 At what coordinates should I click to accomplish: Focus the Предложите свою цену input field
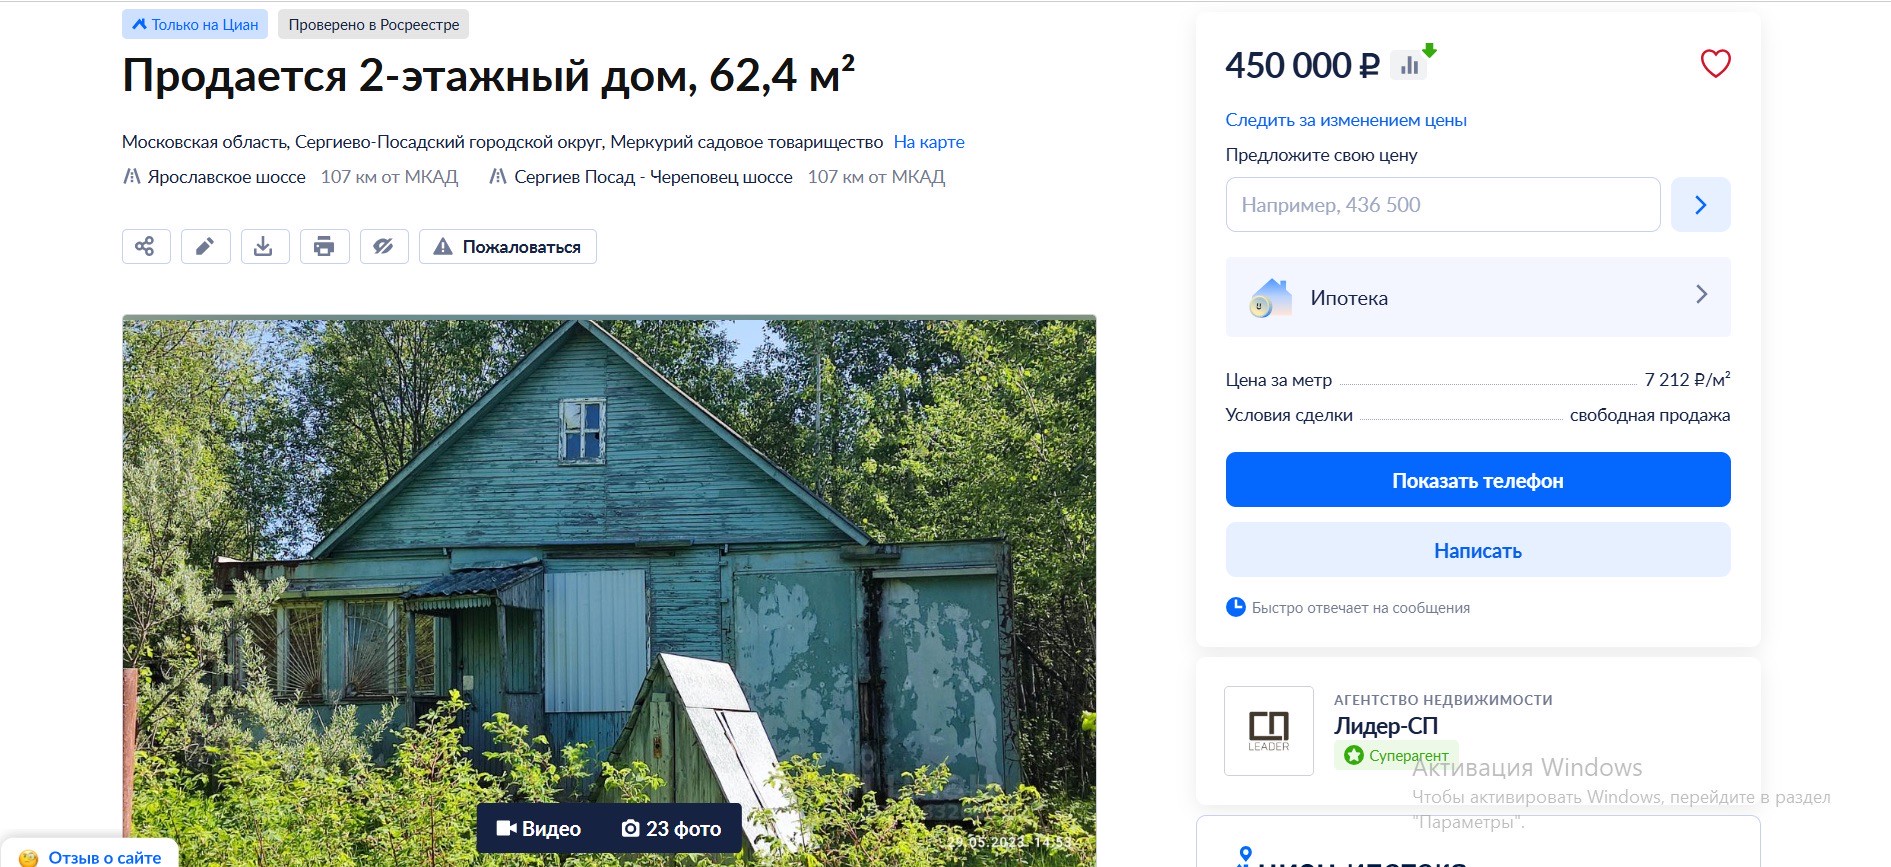[1443, 205]
